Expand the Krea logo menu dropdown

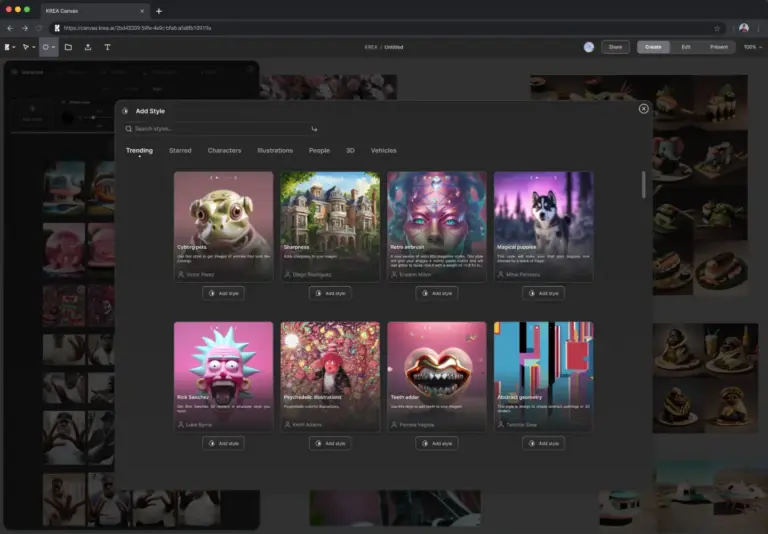click(x=10, y=47)
